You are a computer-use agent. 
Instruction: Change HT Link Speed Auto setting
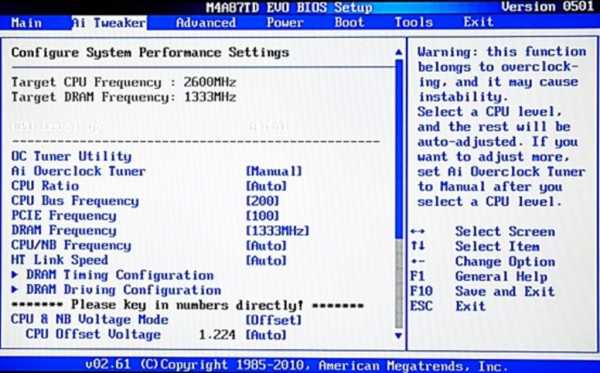point(266,261)
